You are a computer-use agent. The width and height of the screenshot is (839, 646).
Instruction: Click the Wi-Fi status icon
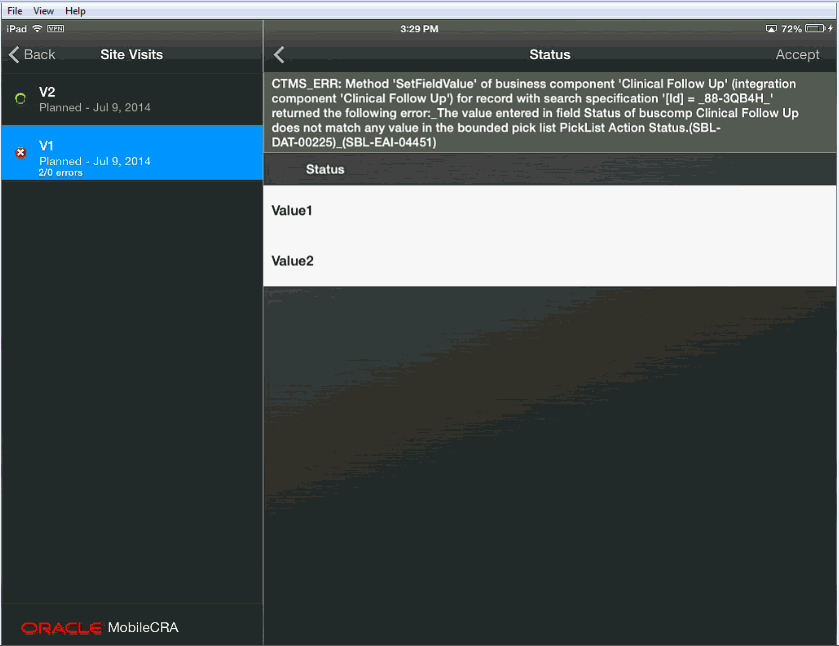37,28
